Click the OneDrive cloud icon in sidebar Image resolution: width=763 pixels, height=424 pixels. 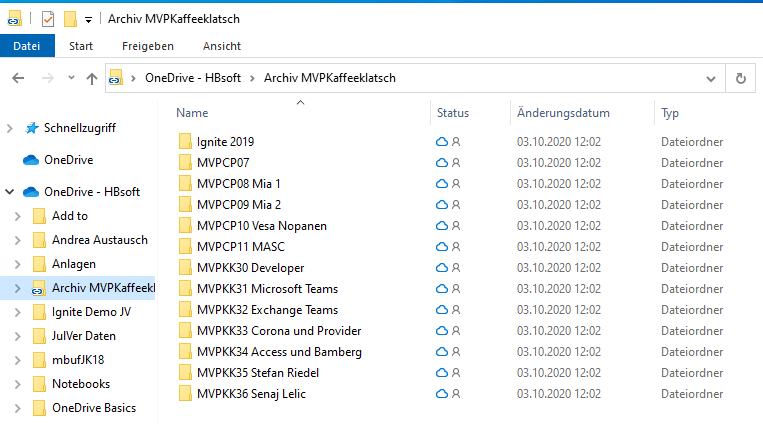[30, 160]
